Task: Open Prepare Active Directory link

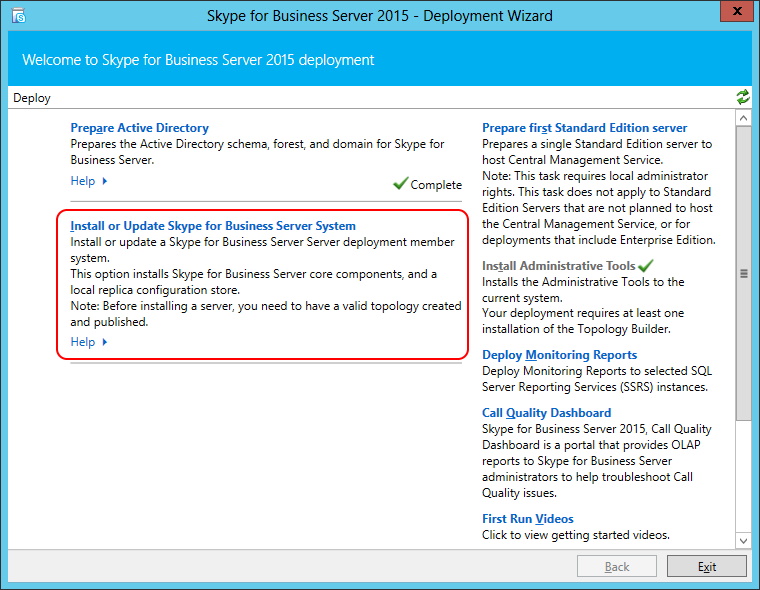Action: 140,128
